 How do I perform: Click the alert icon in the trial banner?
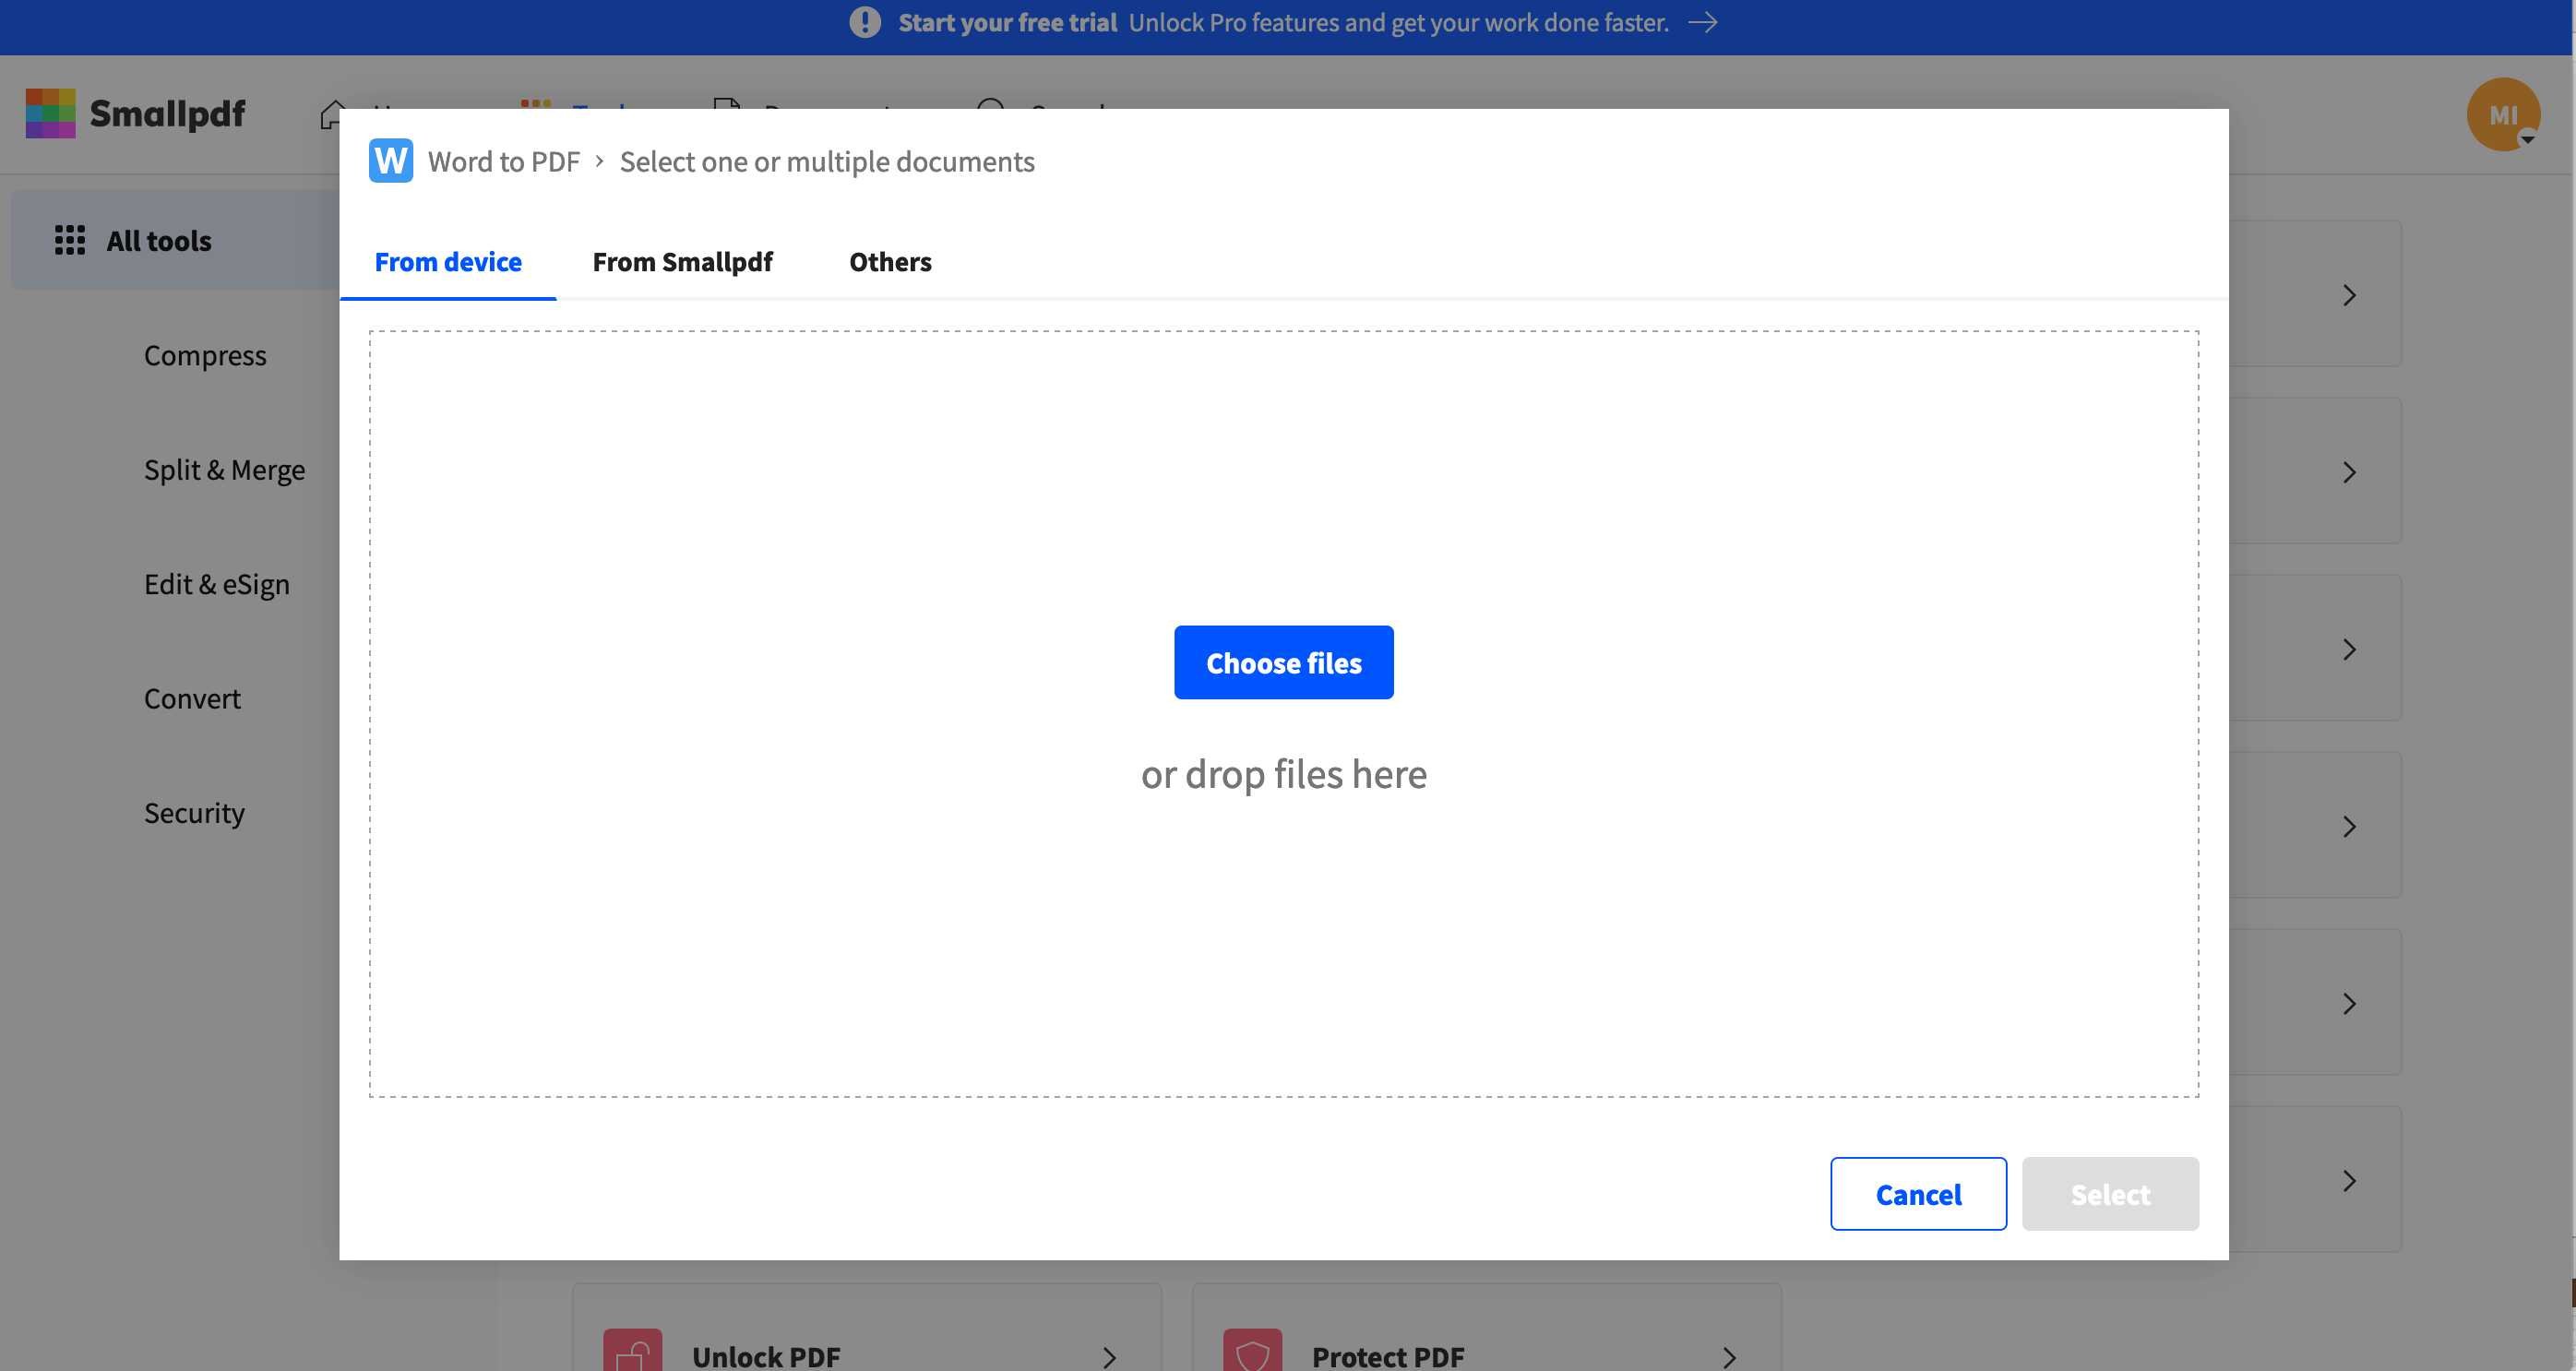[x=862, y=22]
